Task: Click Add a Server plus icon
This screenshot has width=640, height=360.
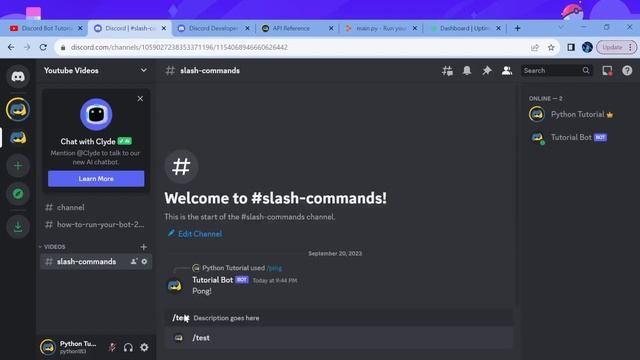Action: point(18,166)
